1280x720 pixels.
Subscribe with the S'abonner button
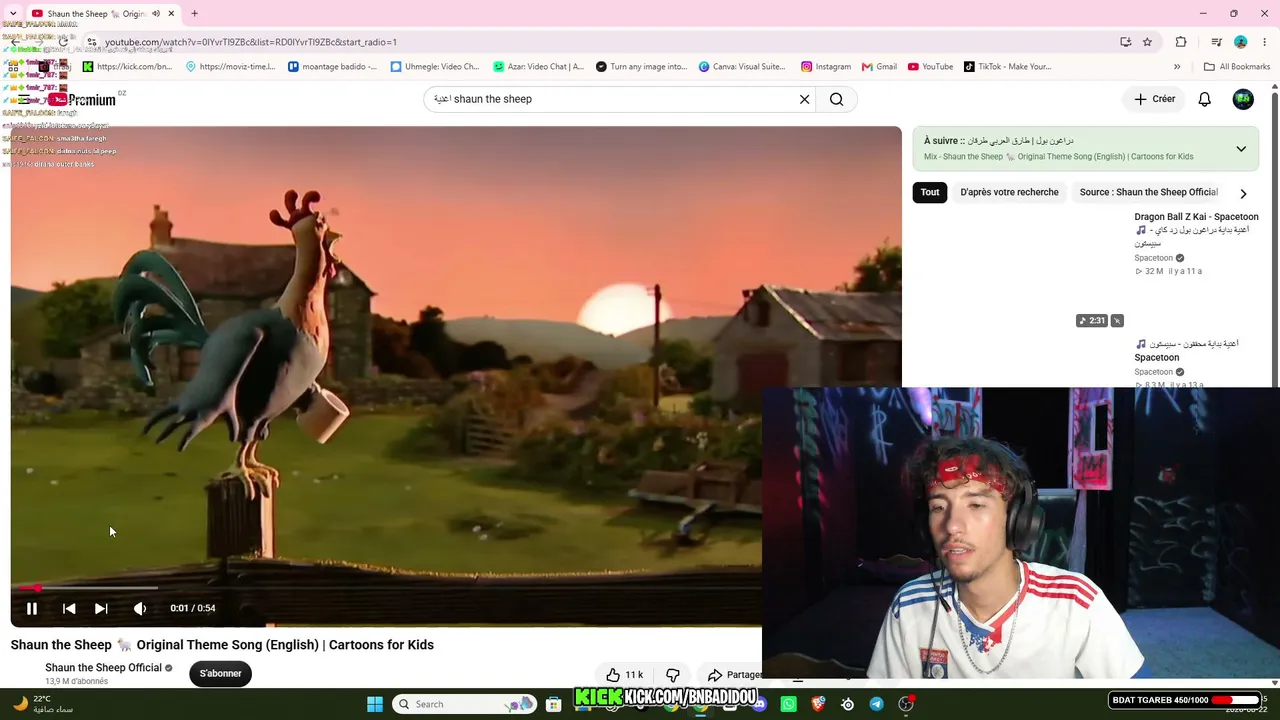220,673
